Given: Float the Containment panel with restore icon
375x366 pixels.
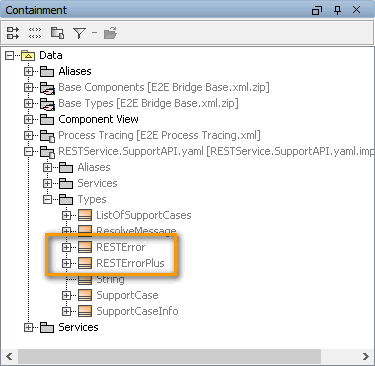Looking at the screenshot, I should [x=317, y=10].
